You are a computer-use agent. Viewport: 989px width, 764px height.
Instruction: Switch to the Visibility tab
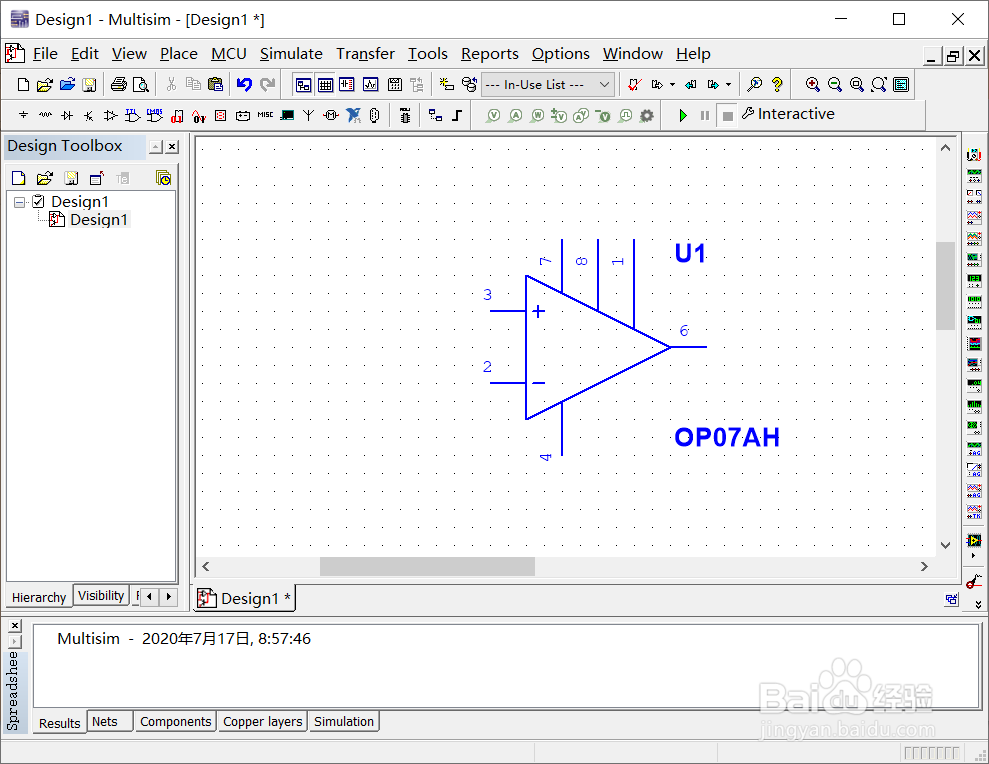pyautogui.click(x=101, y=596)
